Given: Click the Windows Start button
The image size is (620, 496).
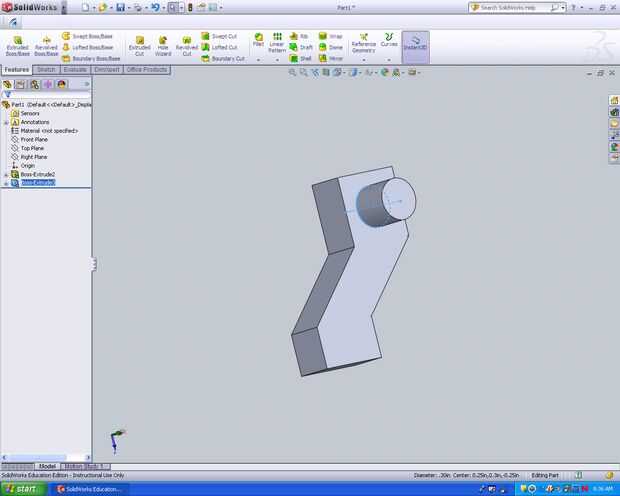Looking at the screenshot, I should (x=23, y=489).
